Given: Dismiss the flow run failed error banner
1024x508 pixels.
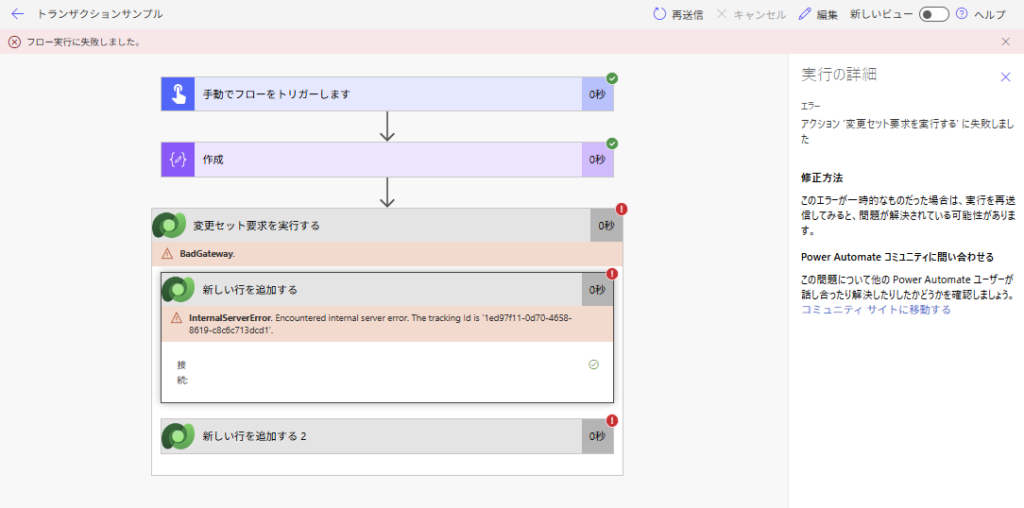Looking at the screenshot, I should click(x=1005, y=42).
